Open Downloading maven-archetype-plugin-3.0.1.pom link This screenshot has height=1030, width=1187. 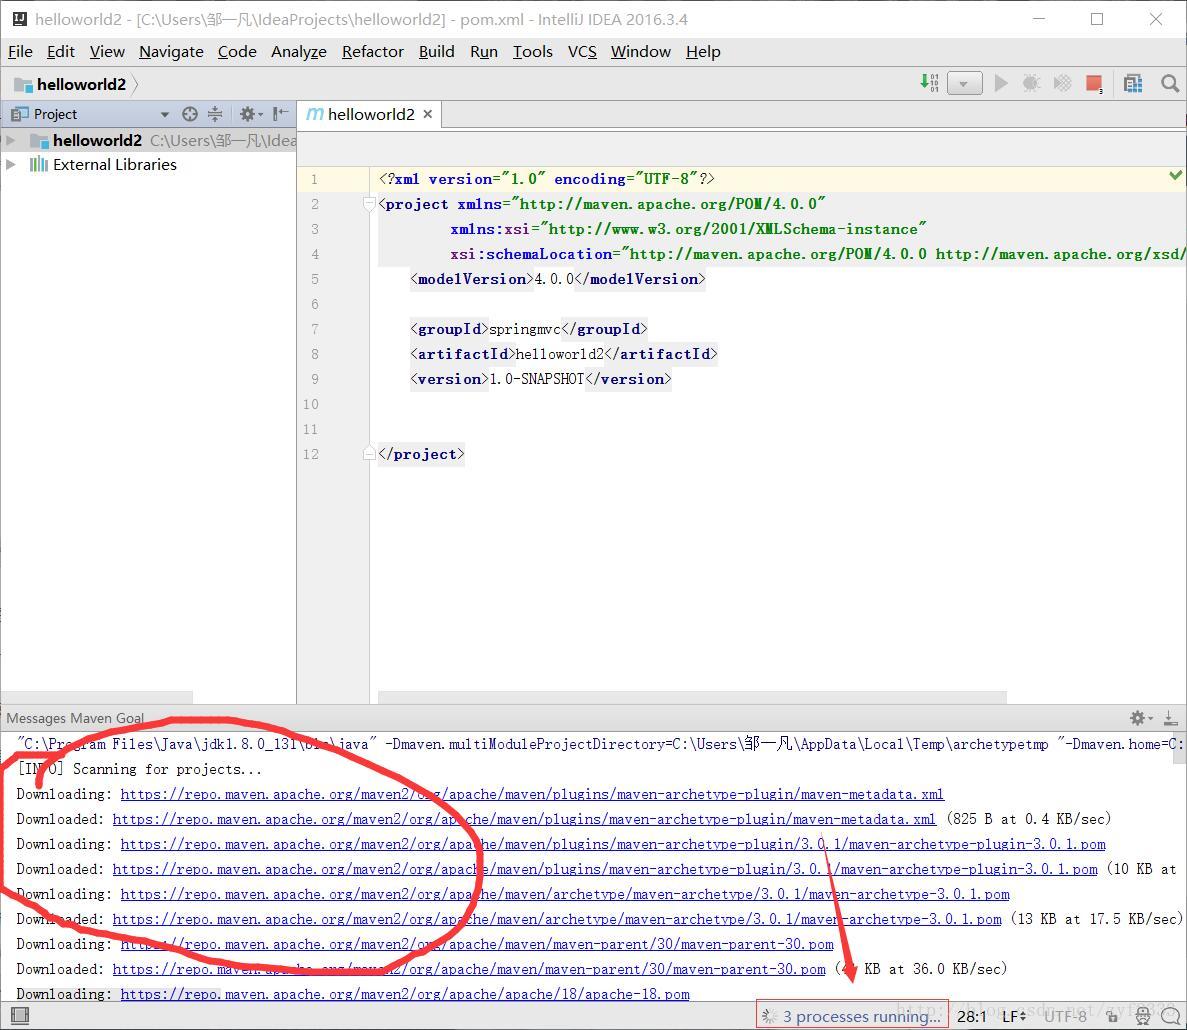(x=613, y=844)
